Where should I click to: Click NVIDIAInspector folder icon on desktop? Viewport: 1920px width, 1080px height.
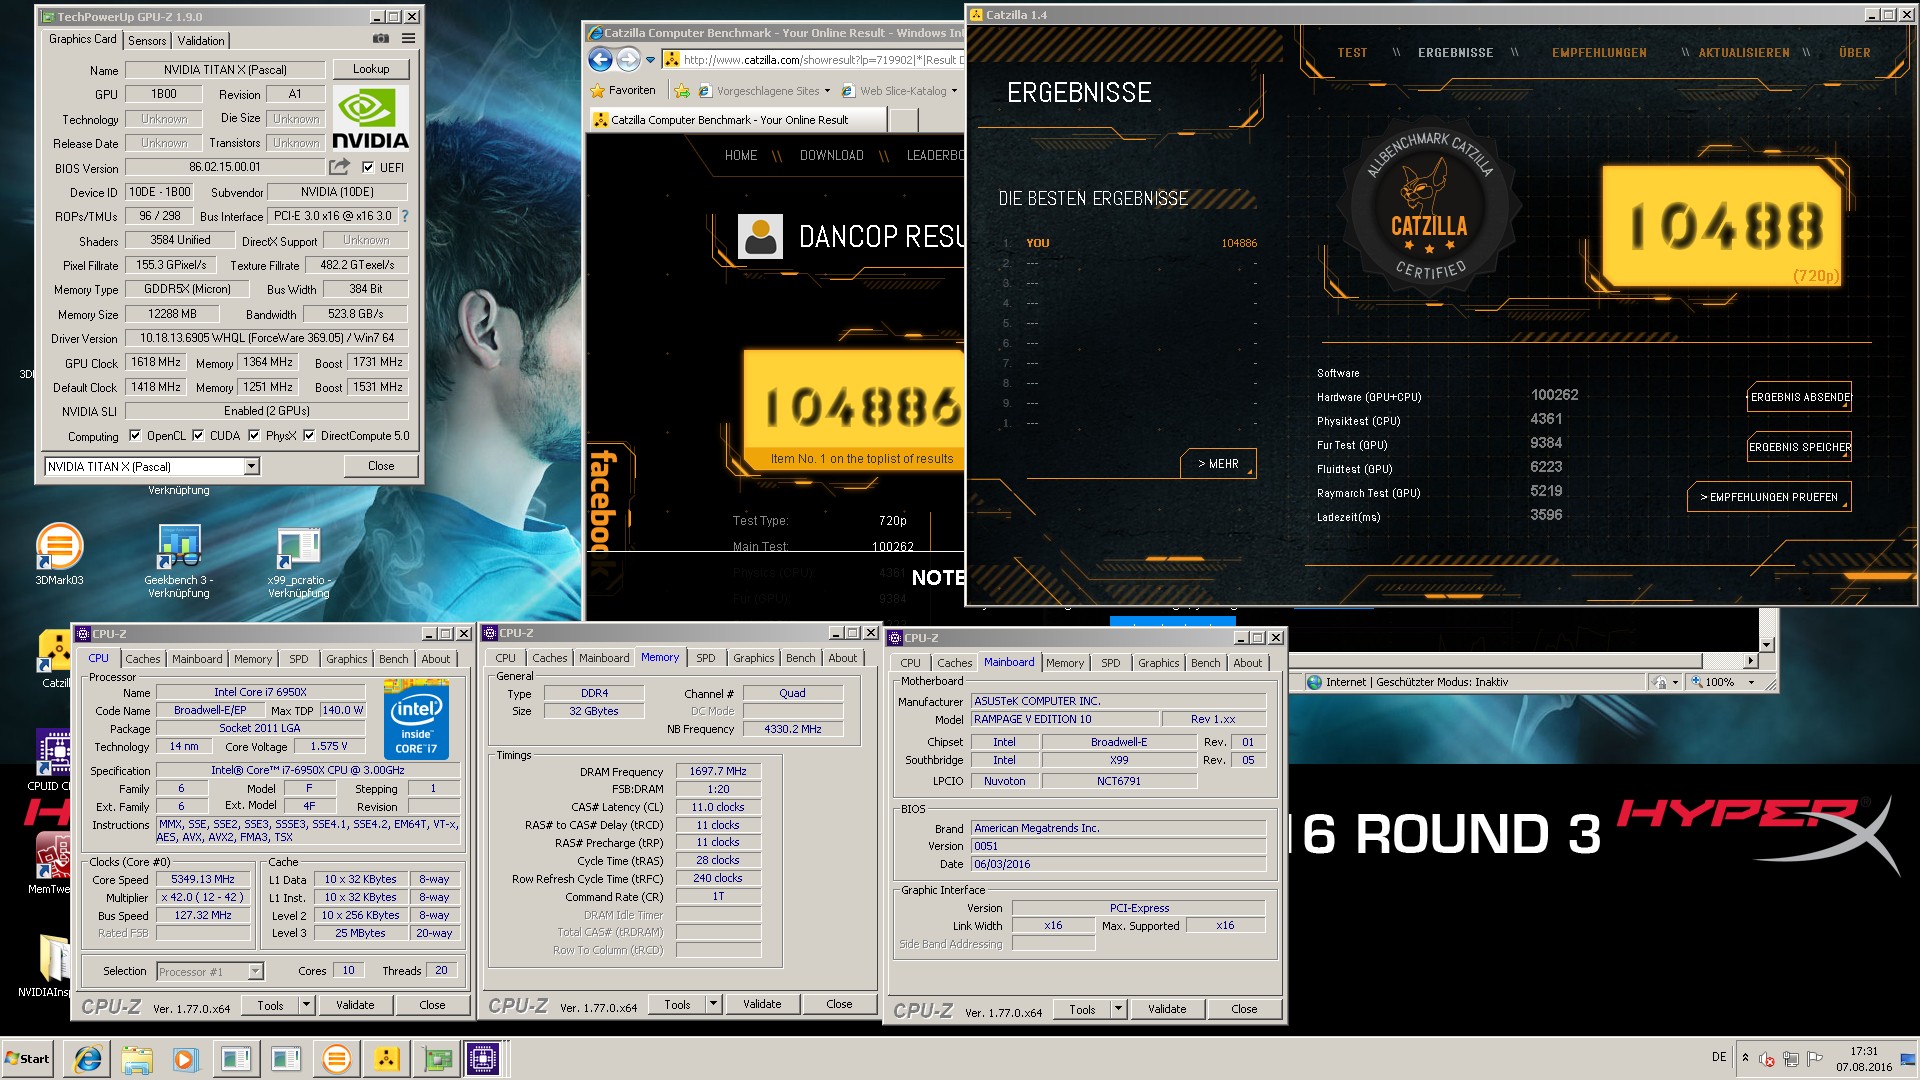pyautogui.click(x=52, y=965)
